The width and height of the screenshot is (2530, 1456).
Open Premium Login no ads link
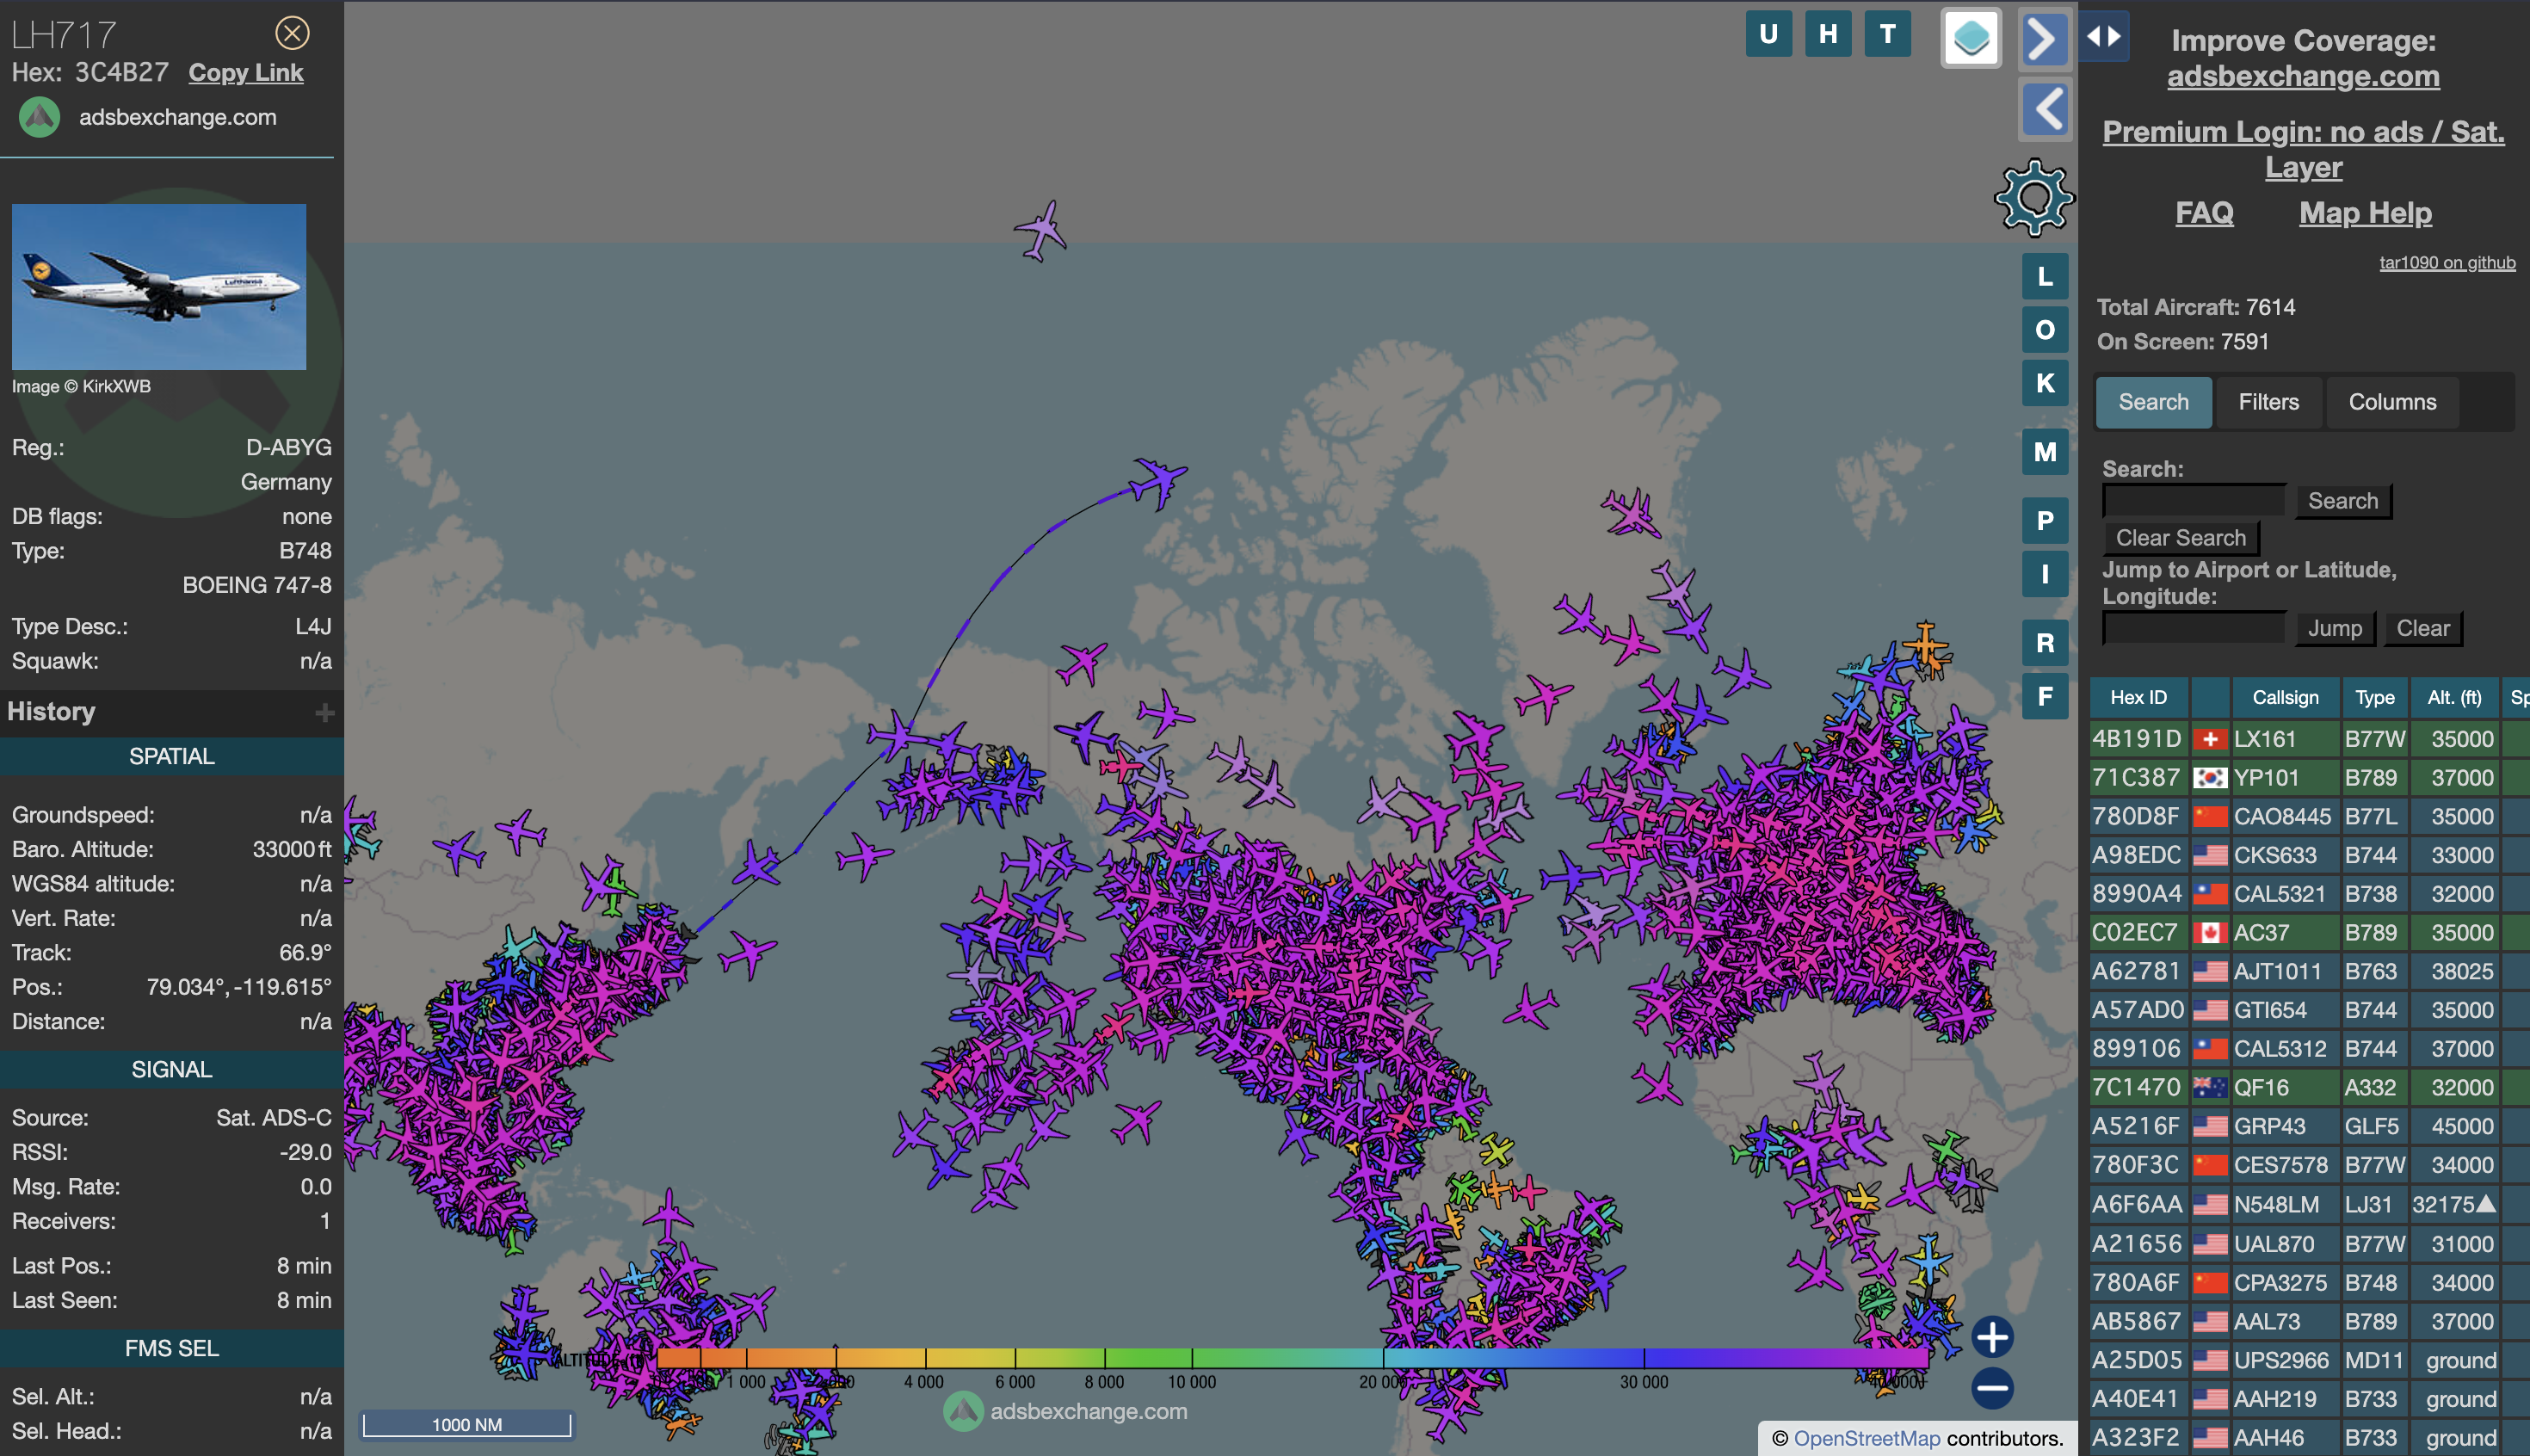point(2303,149)
